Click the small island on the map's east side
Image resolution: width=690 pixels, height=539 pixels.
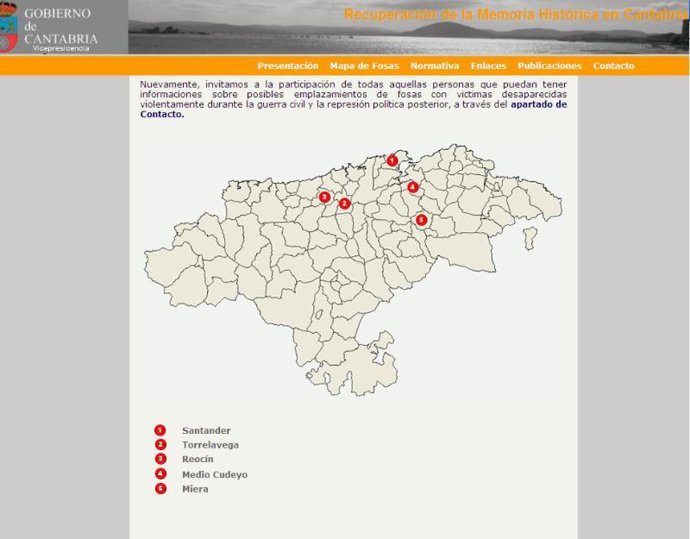coord(530,238)
